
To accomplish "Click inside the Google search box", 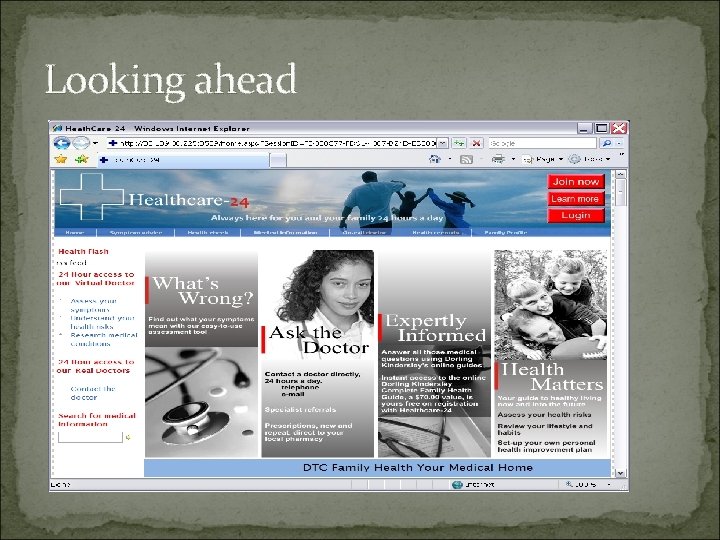I will point(542,143).
